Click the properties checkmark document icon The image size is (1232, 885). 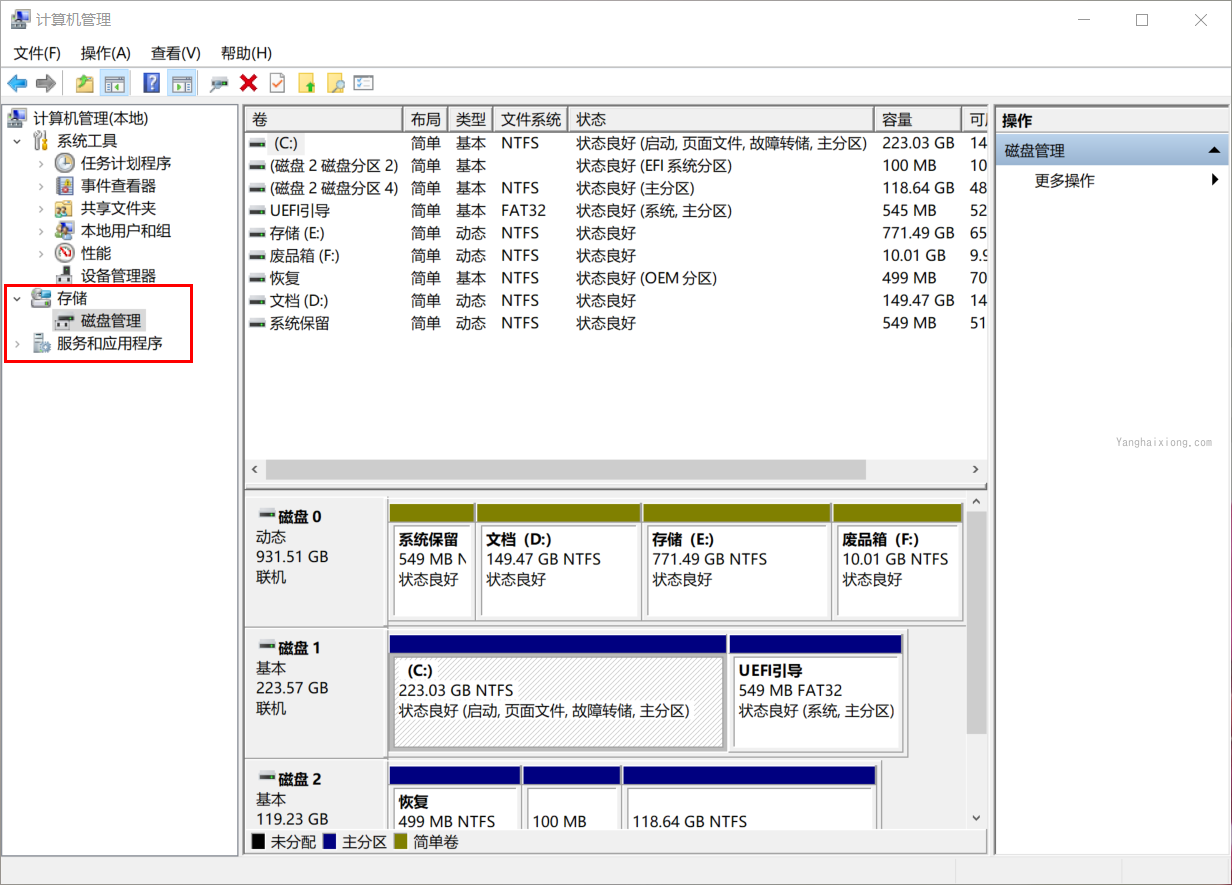(x=277, y=83)
